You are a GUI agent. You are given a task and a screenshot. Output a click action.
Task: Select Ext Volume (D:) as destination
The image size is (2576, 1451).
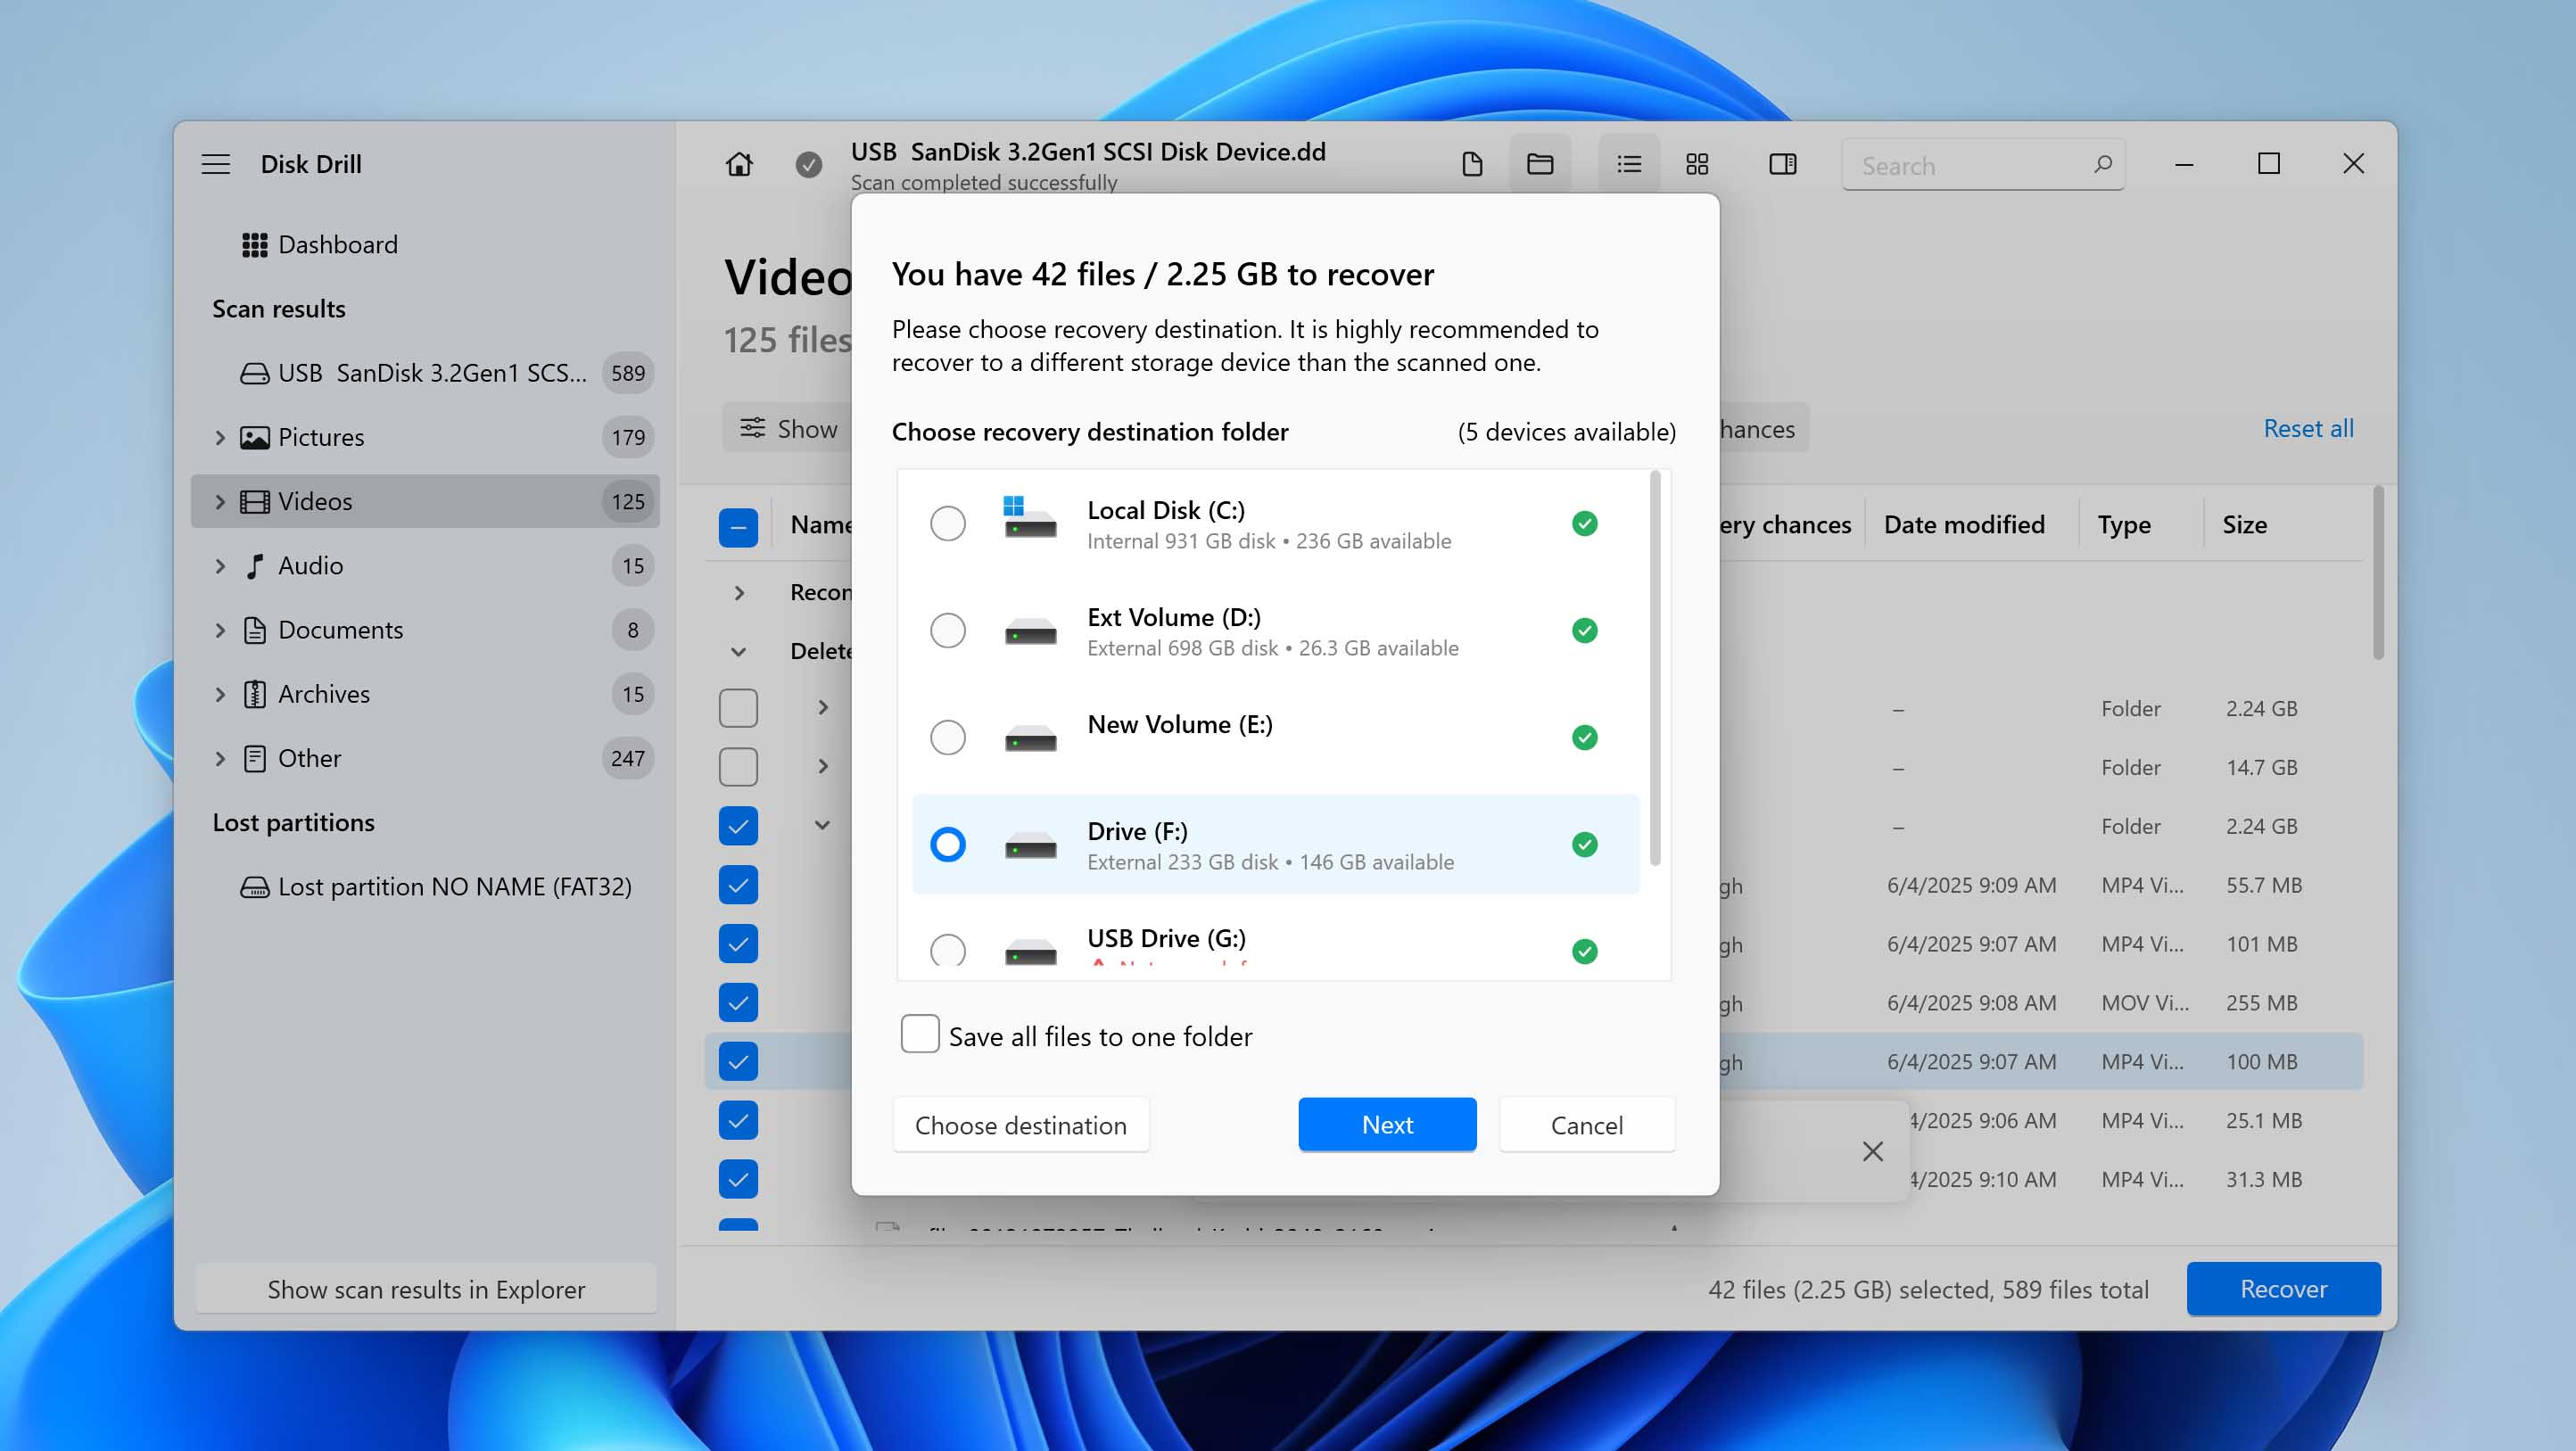point(947,631)
